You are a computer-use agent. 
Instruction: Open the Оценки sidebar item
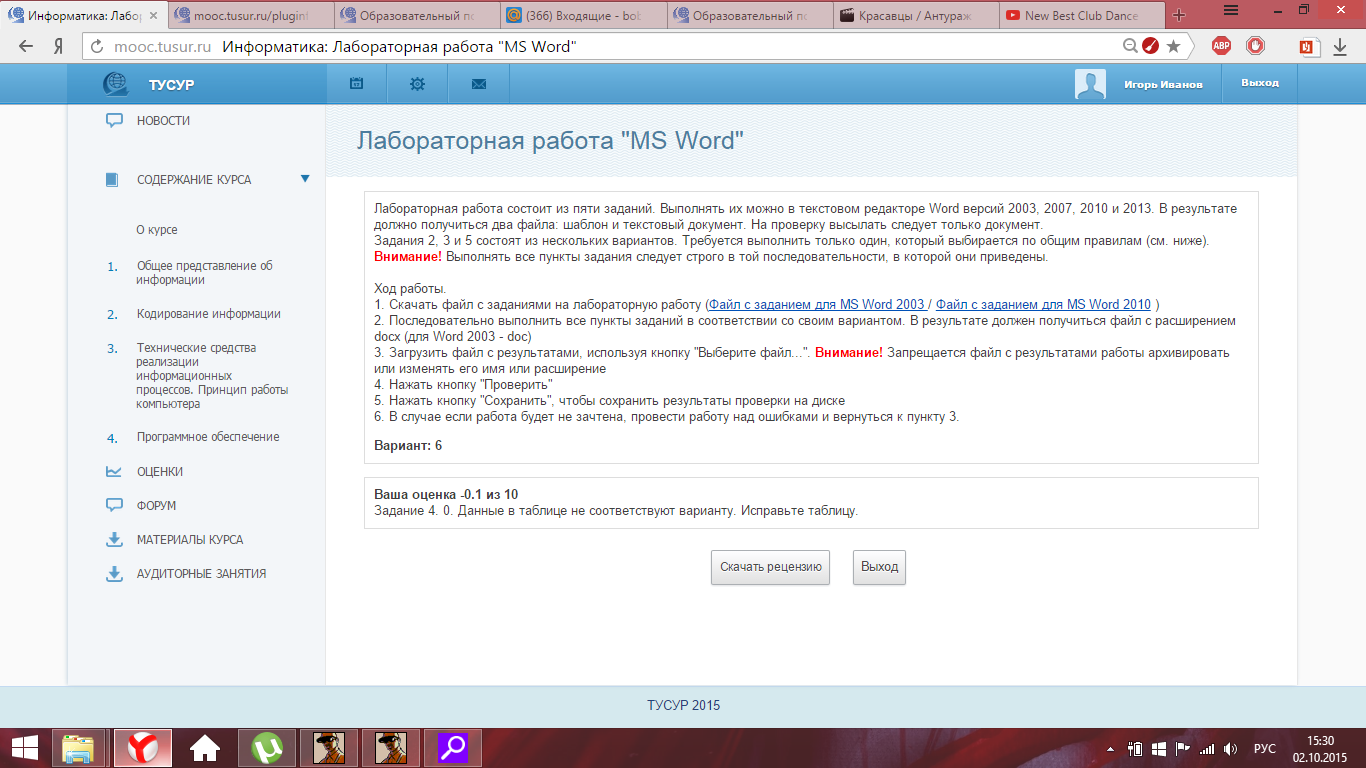160,472
